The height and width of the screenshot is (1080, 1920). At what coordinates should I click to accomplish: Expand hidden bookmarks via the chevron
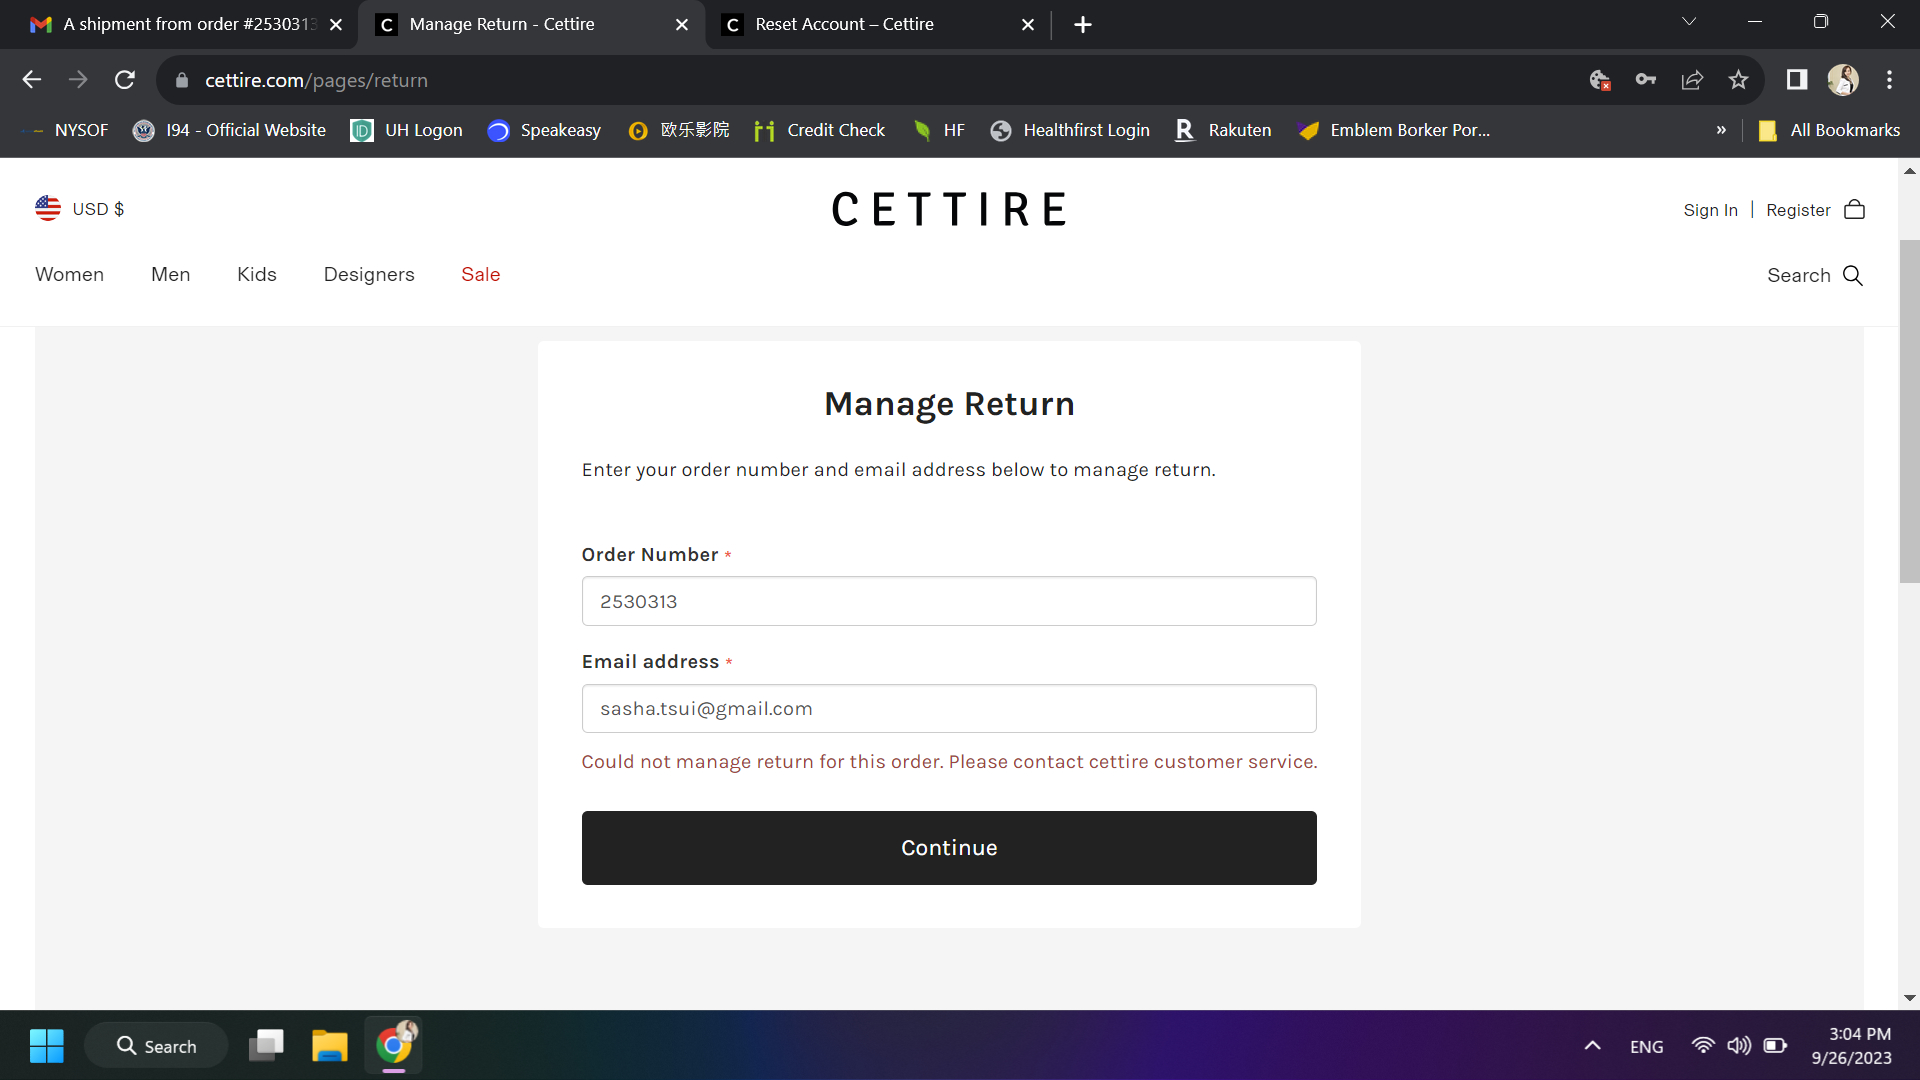click(1722, 130)
